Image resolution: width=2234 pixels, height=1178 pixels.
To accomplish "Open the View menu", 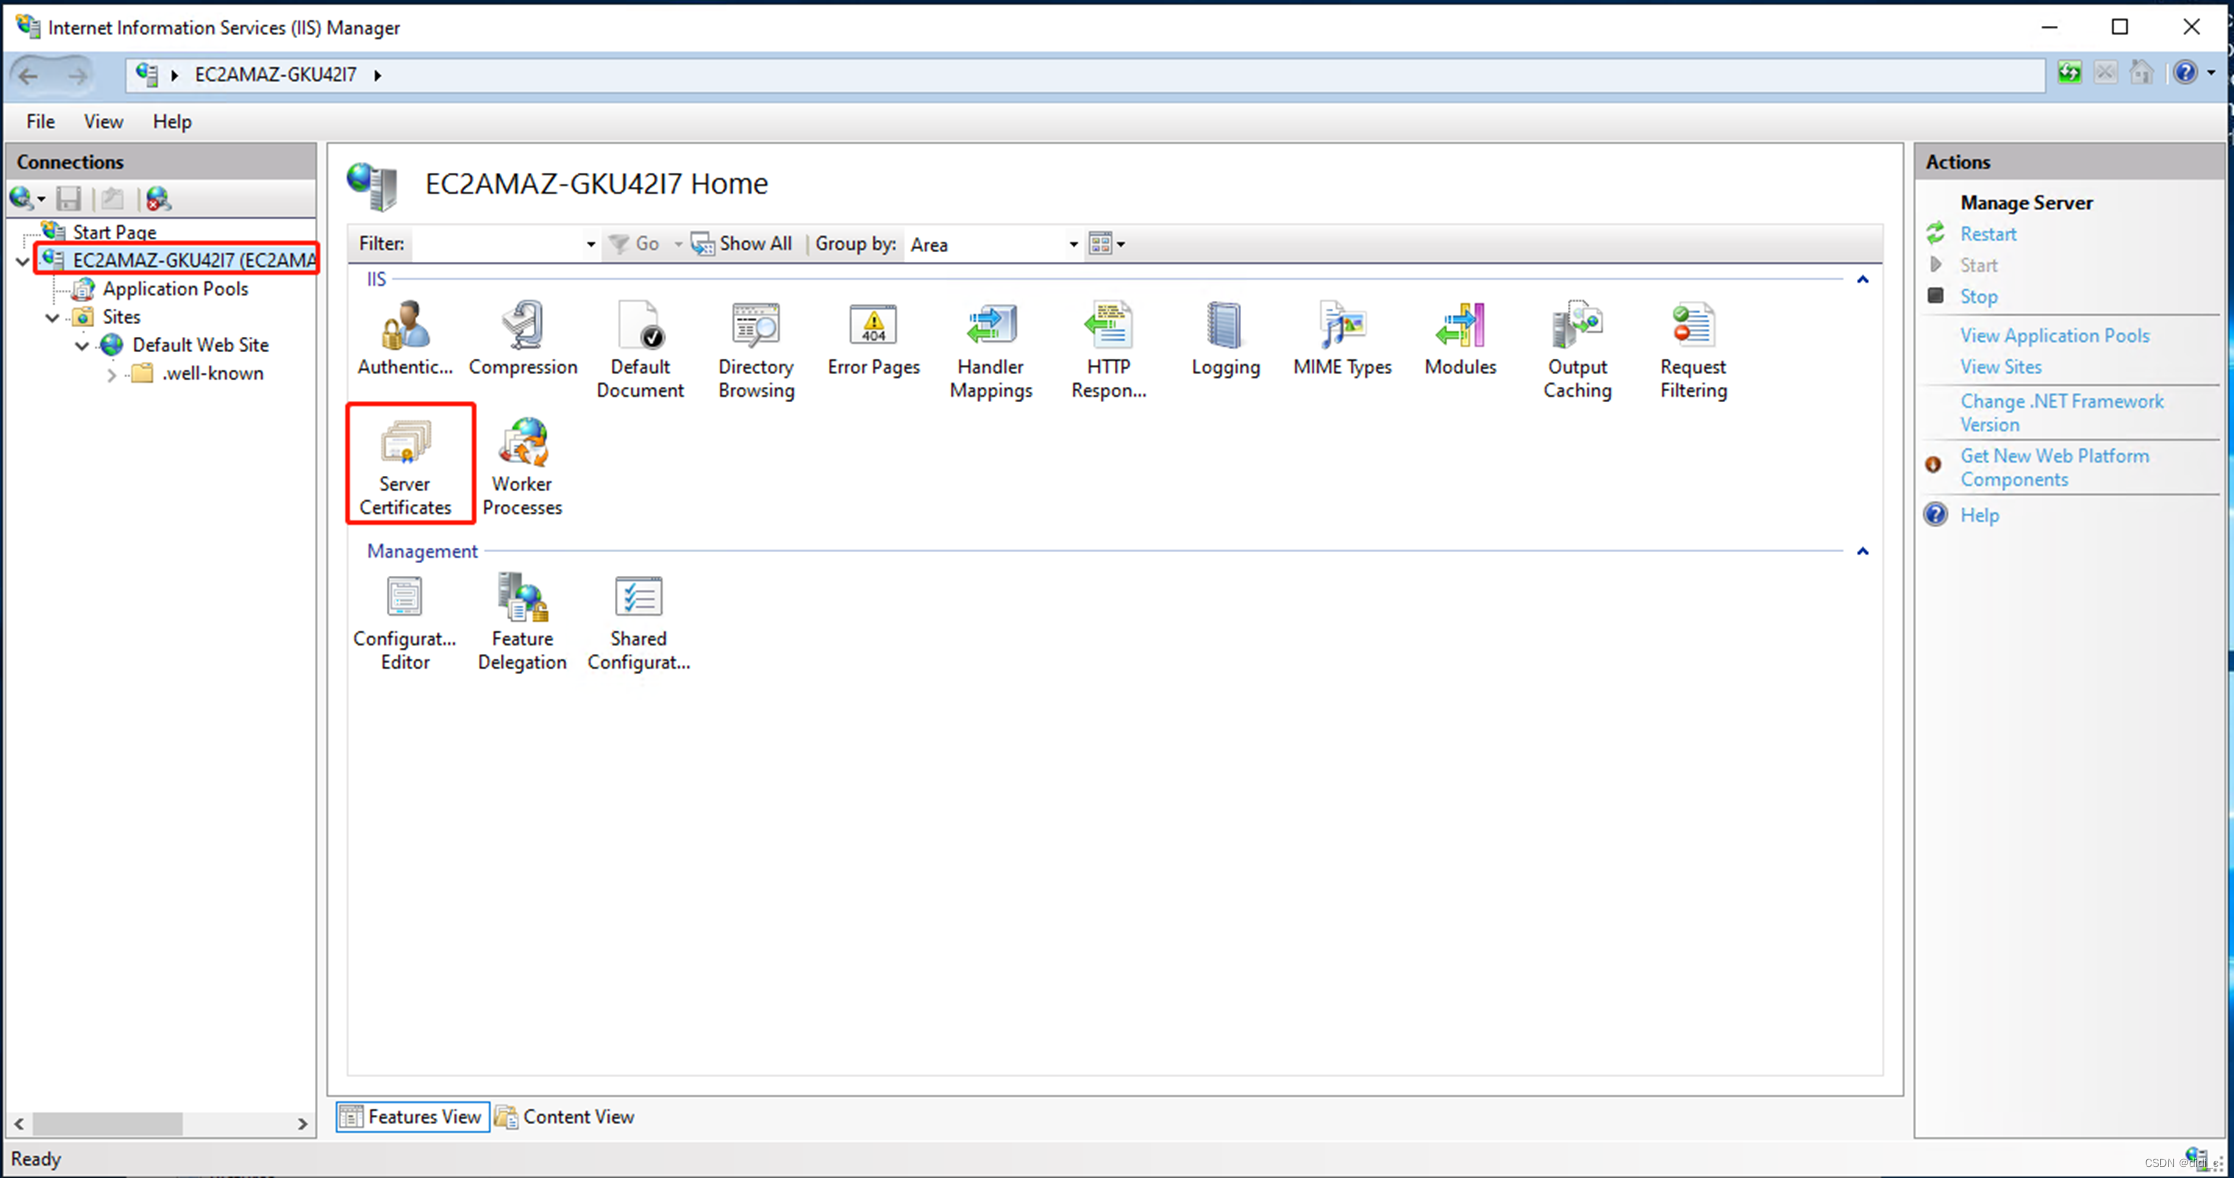I will pos(103,122).
